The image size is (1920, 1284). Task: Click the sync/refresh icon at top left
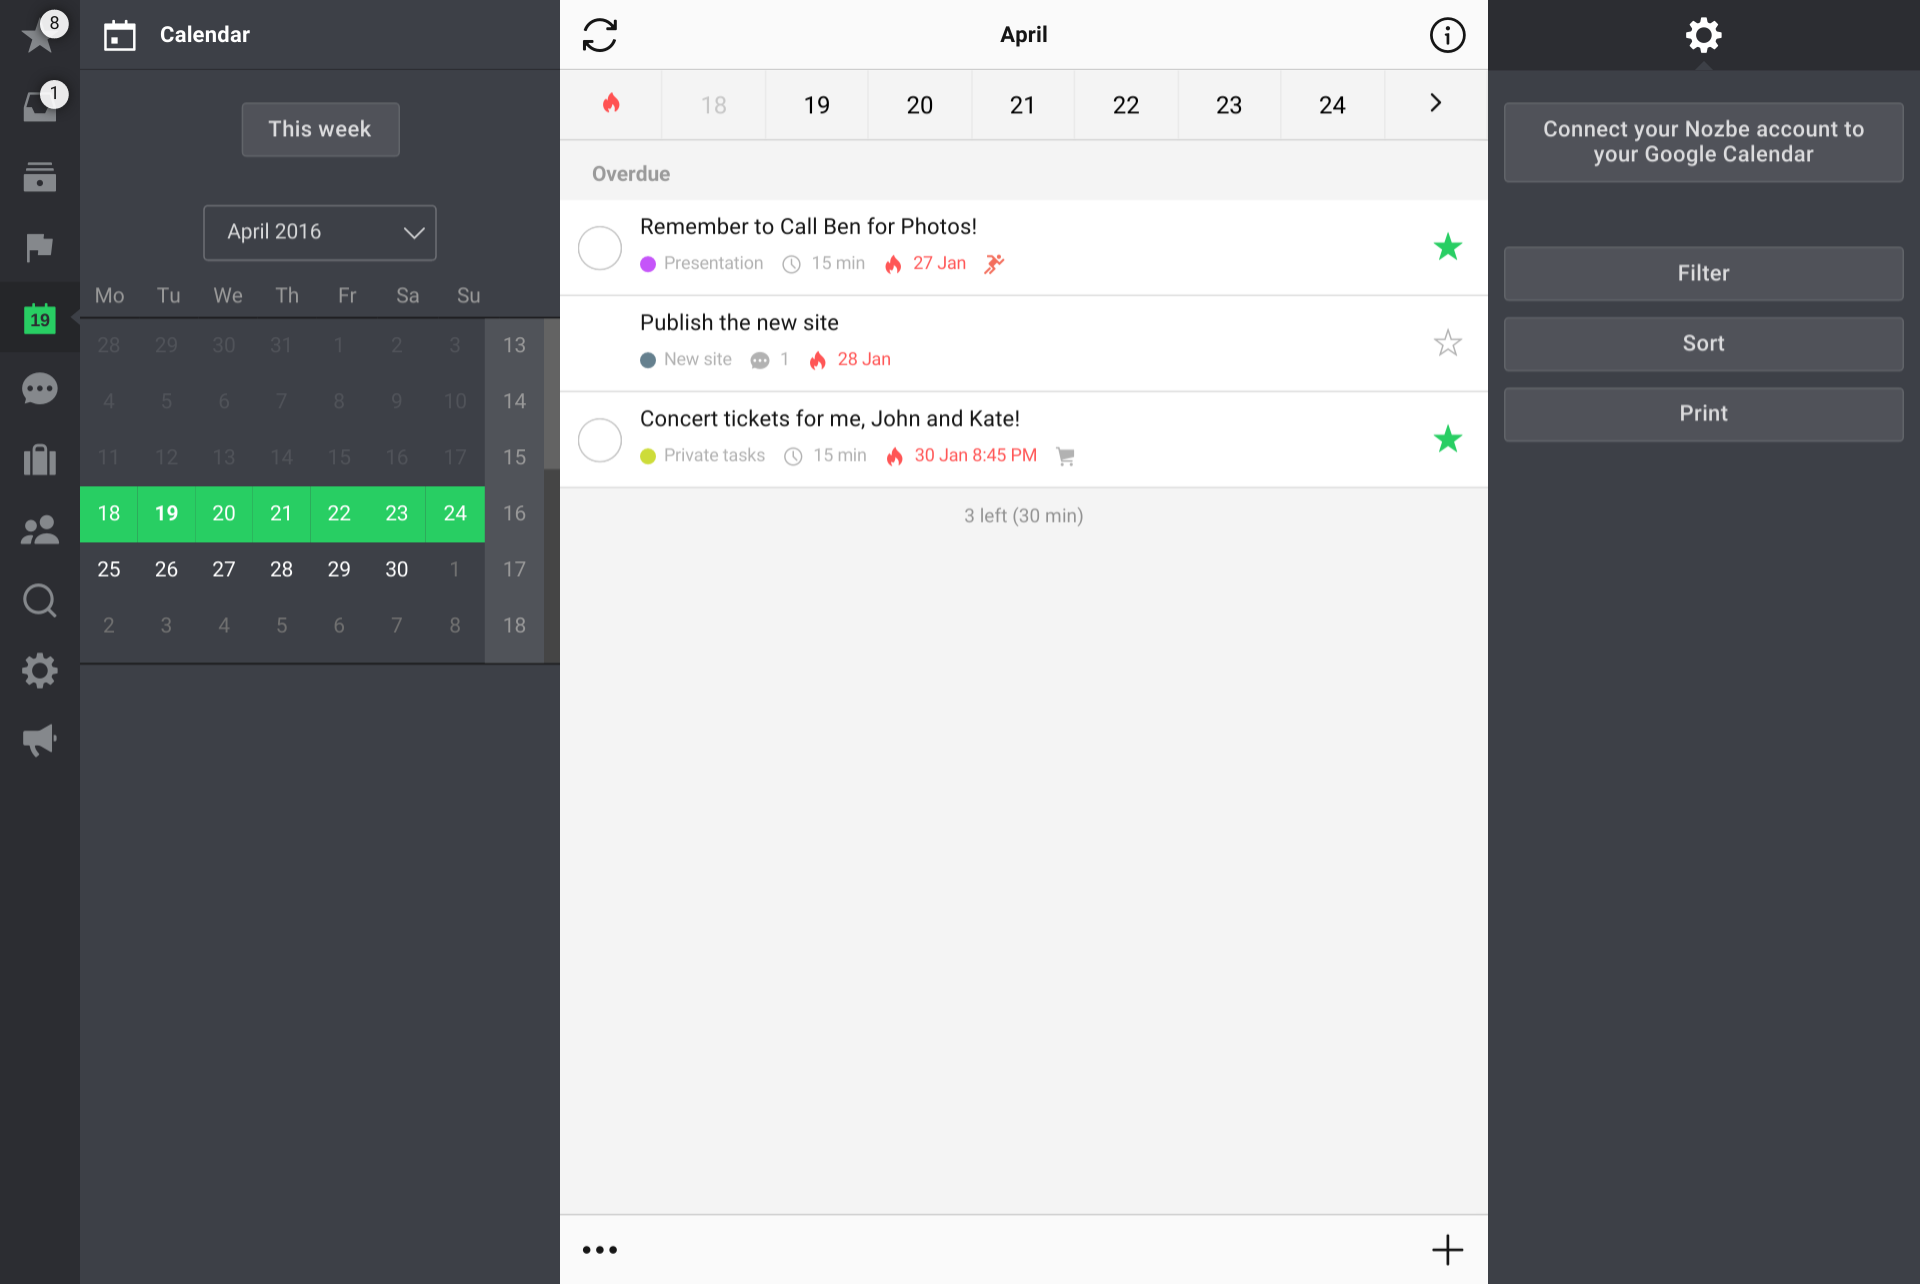(x=600, y=34)
